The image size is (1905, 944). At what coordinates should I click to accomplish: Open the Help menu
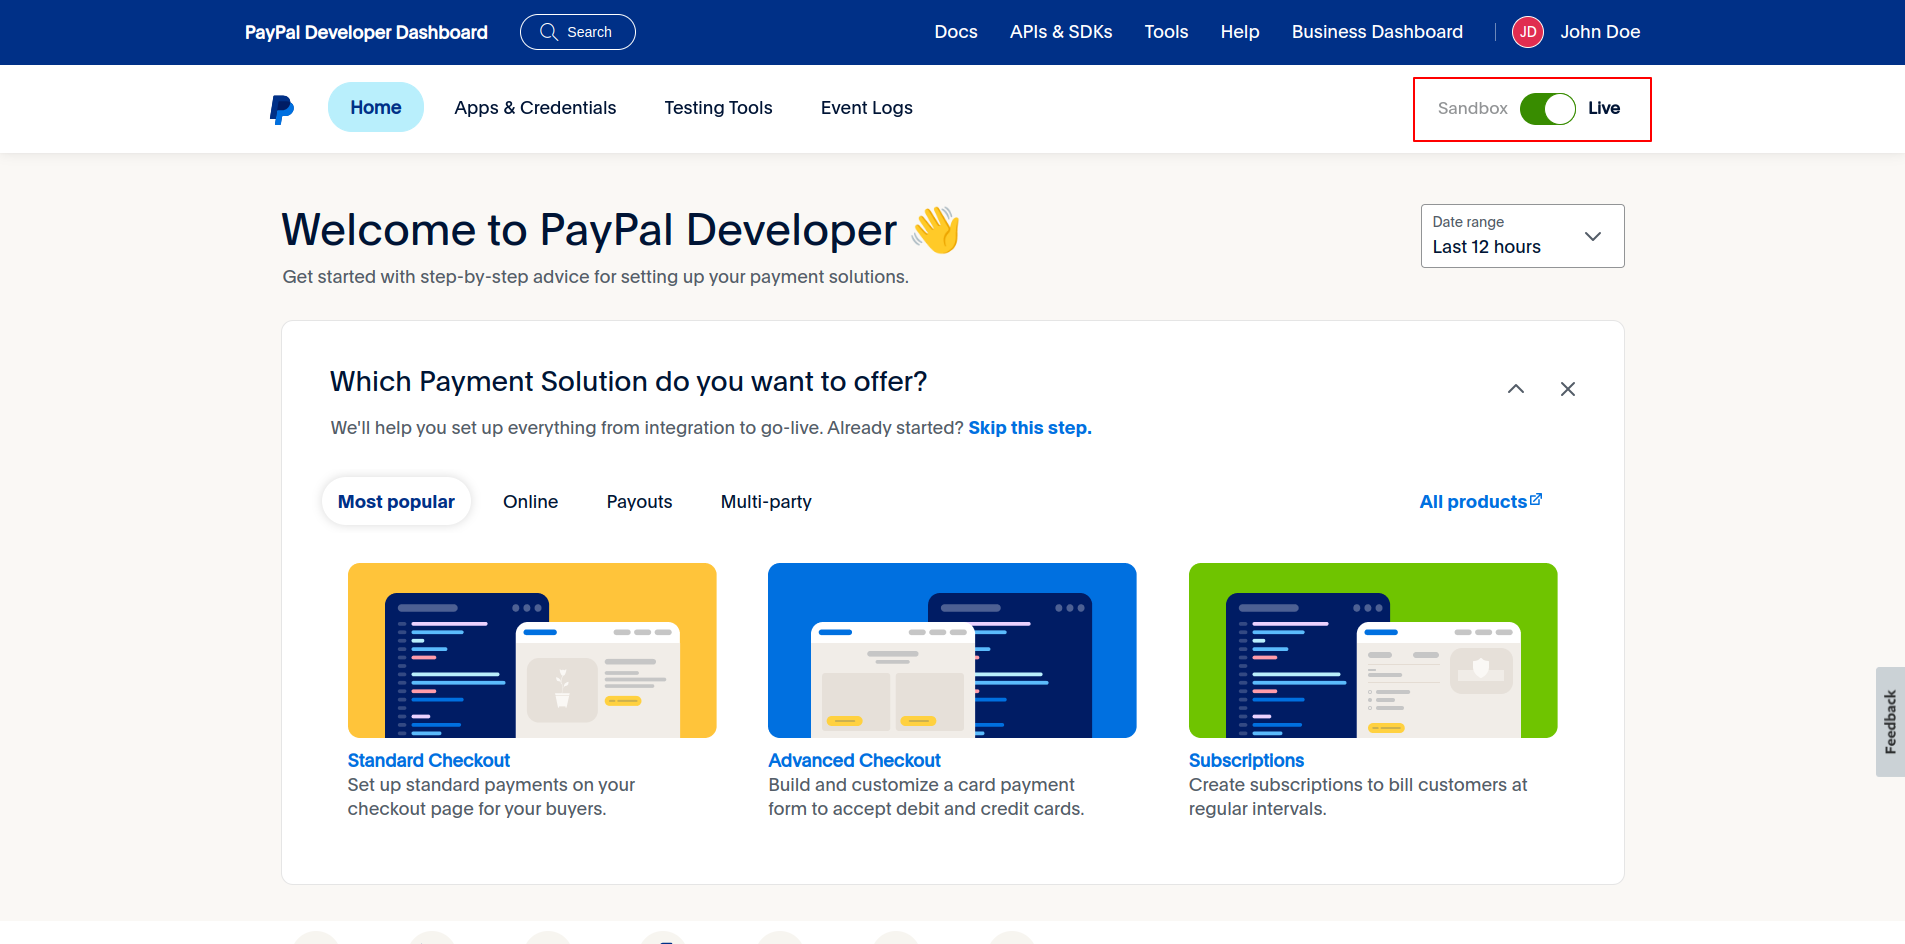[1239, 32]
